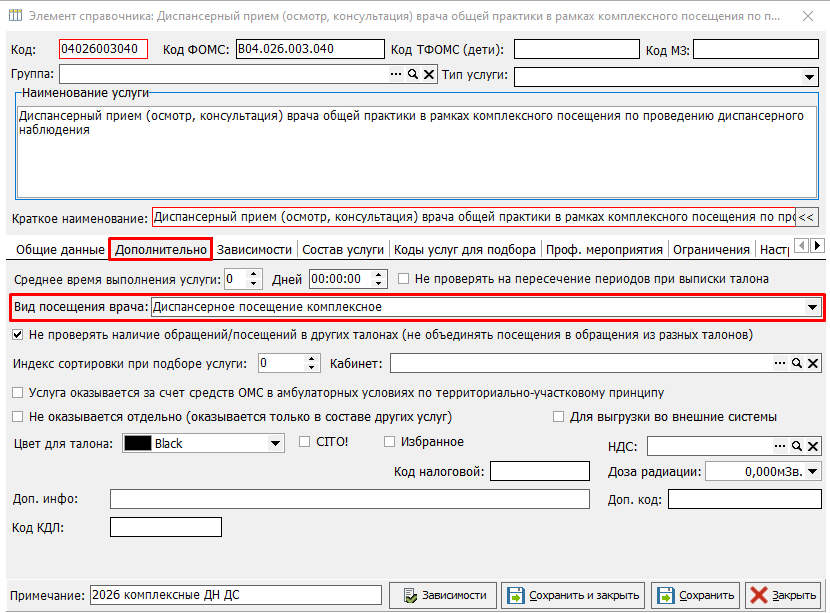Close the dialog with title bar X
830x613 pixels.
click(x=808, y=16)
